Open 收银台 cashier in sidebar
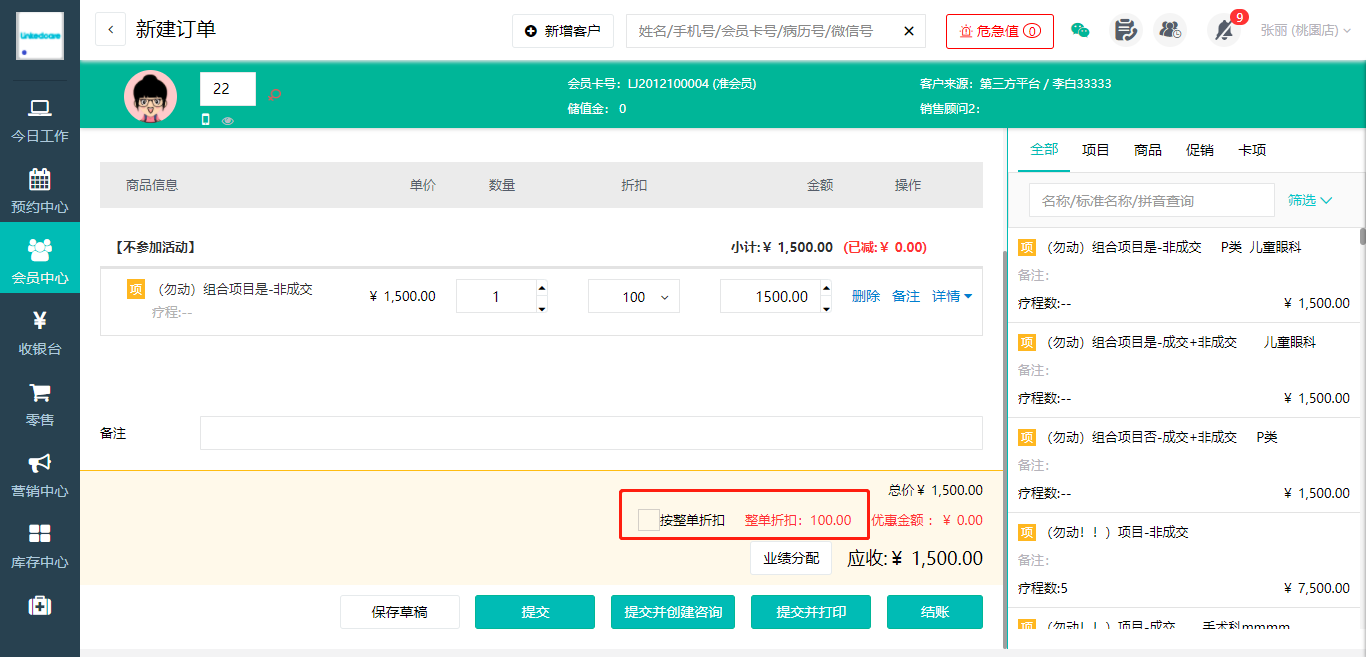 [40, 334]
